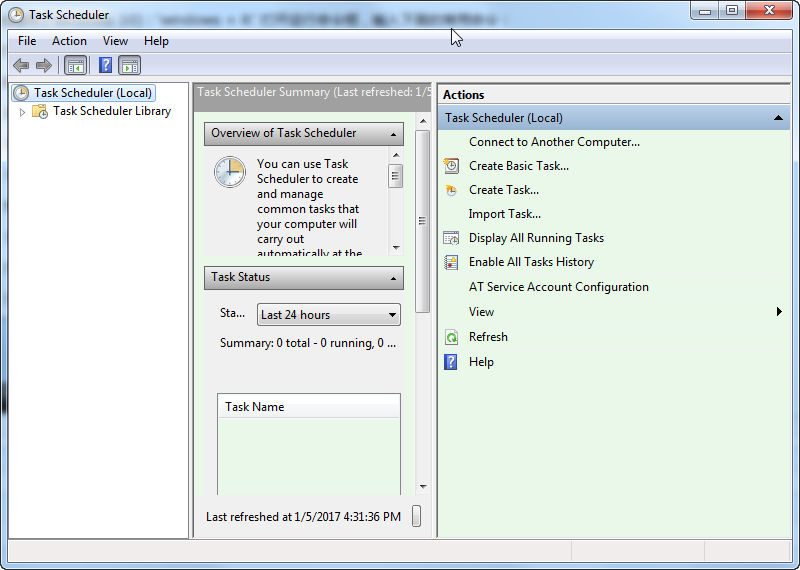Click the Forward arrow toolbar icon
The width and height of the screenshot is (800, 570).
pos(44,65)
